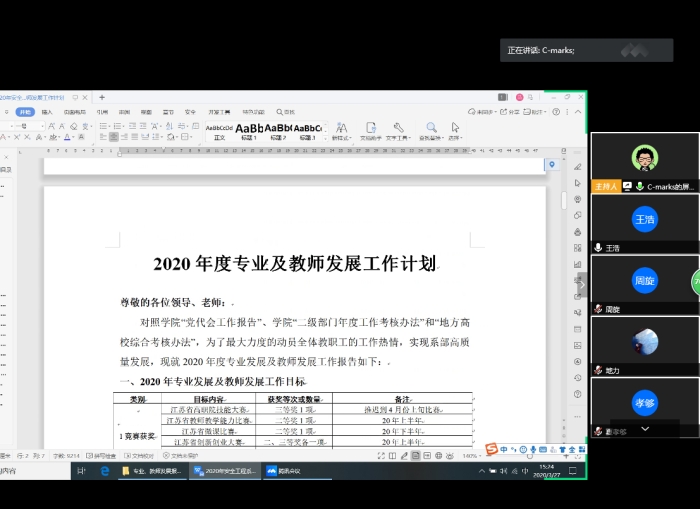700x509 pixels.
Task: Click the selection arrow tool in ribbon
Action: [456, 129]
